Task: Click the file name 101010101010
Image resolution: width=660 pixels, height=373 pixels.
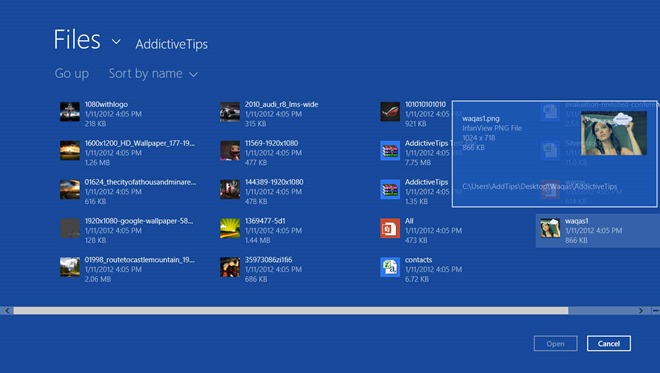Action: coord(425,104)
